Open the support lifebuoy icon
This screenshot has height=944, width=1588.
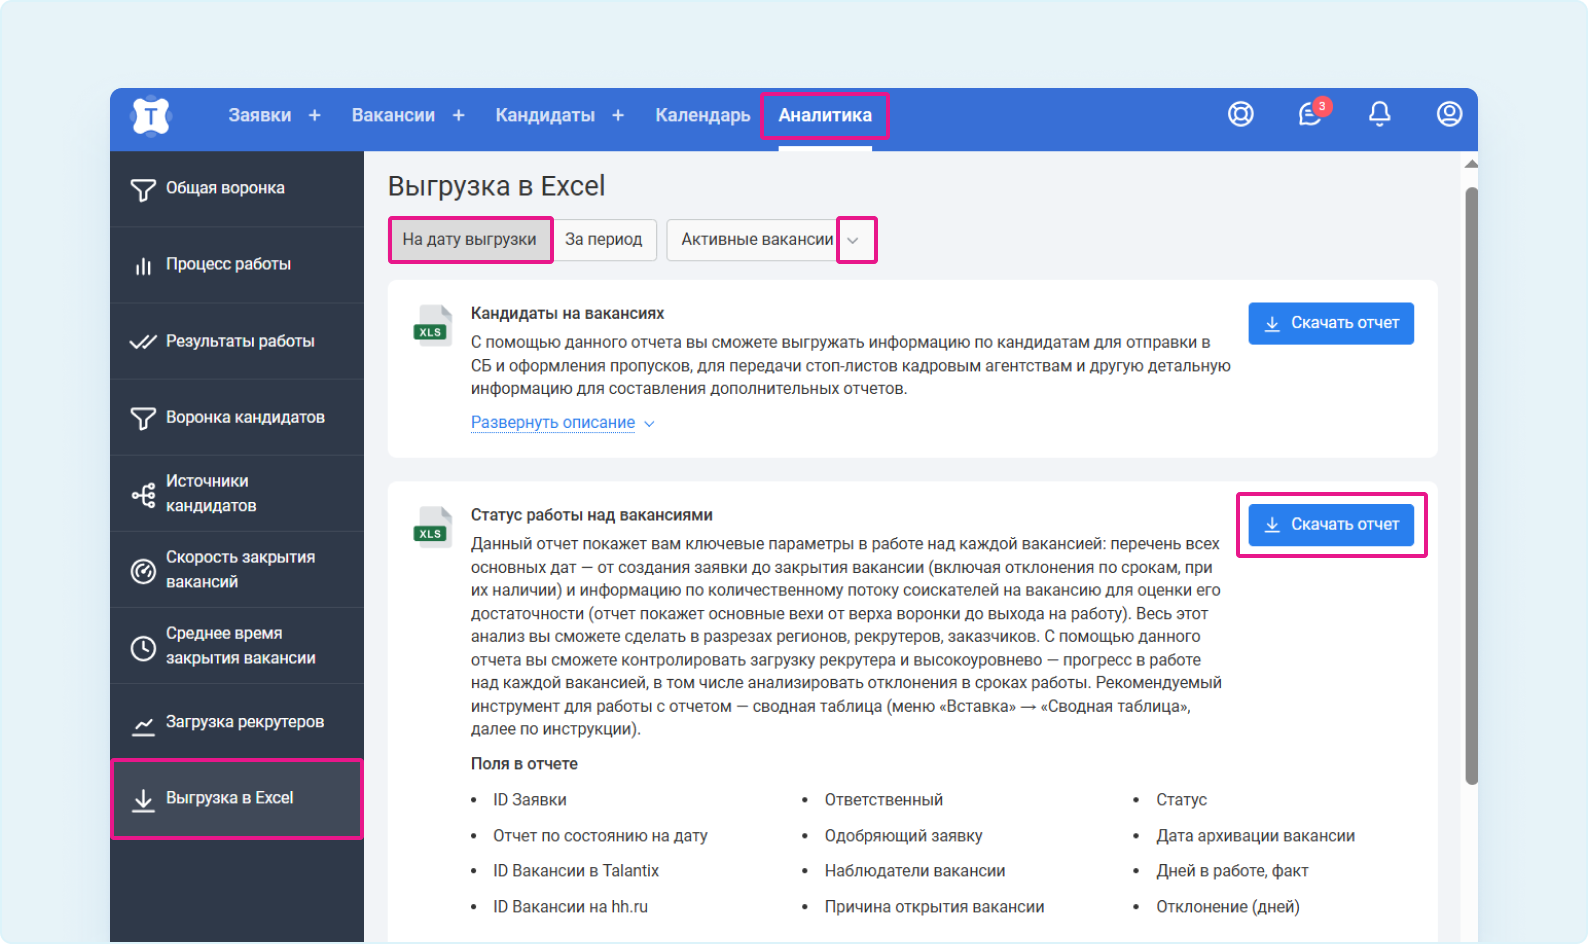pyautogui.click(x=1240, y=115)
